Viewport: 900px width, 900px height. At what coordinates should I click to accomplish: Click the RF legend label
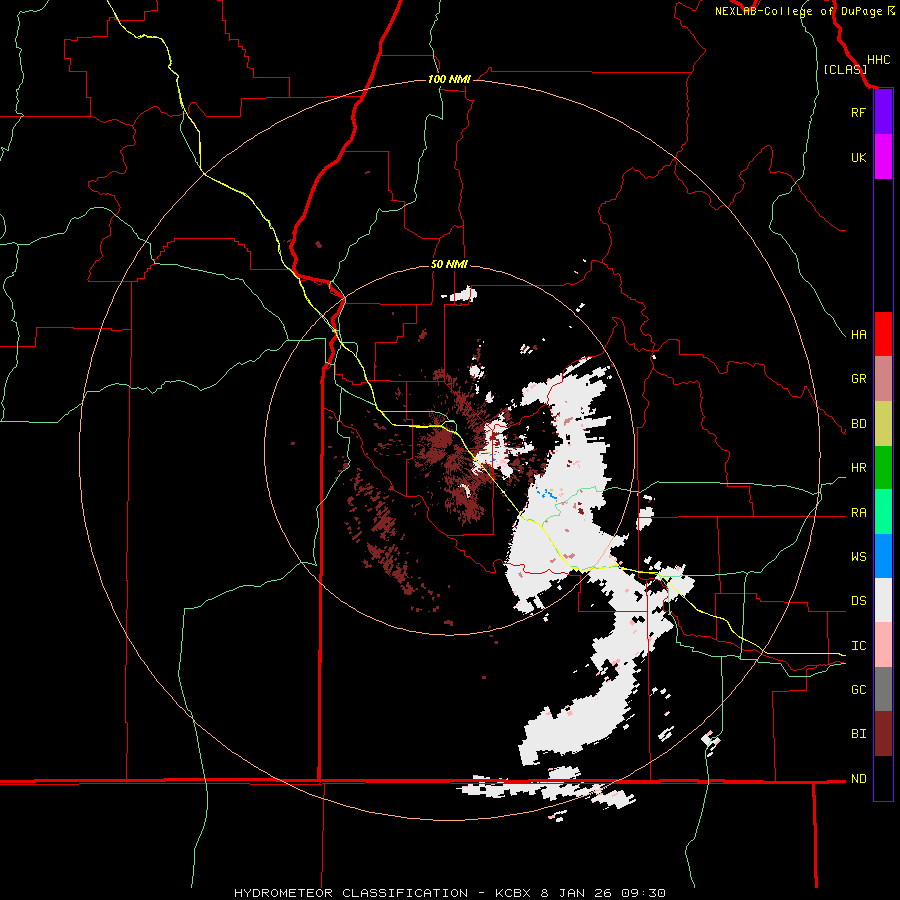858,112
